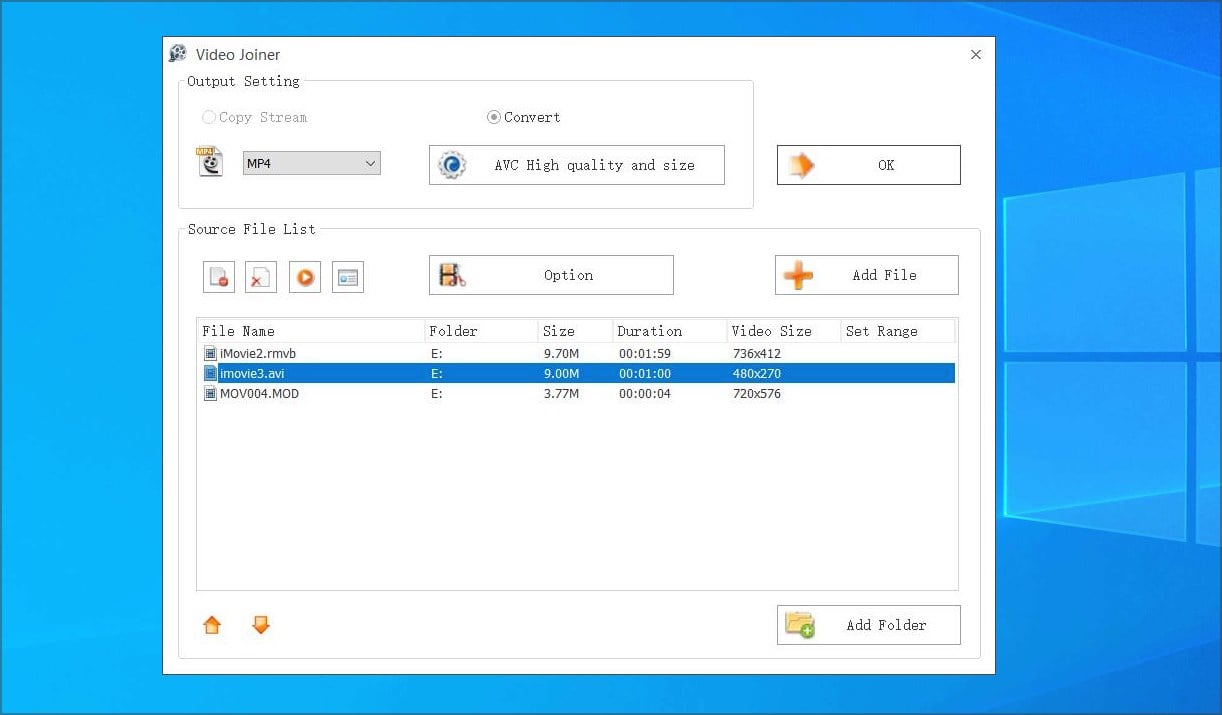This screenshot has height=715, width=1222.
Task: Select the MOV004.MOD file row
Action: [576, 393]
